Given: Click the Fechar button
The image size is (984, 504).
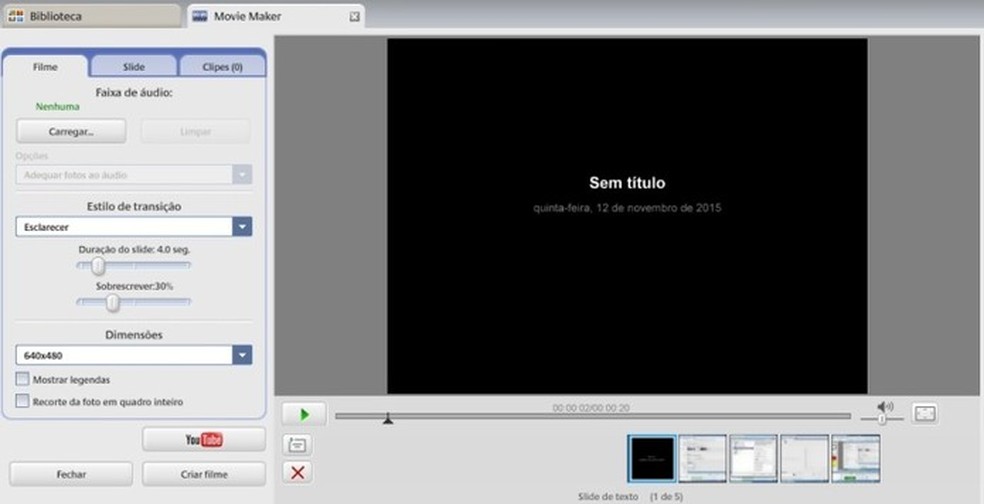Looking at the screenshot, I should 71,474.
